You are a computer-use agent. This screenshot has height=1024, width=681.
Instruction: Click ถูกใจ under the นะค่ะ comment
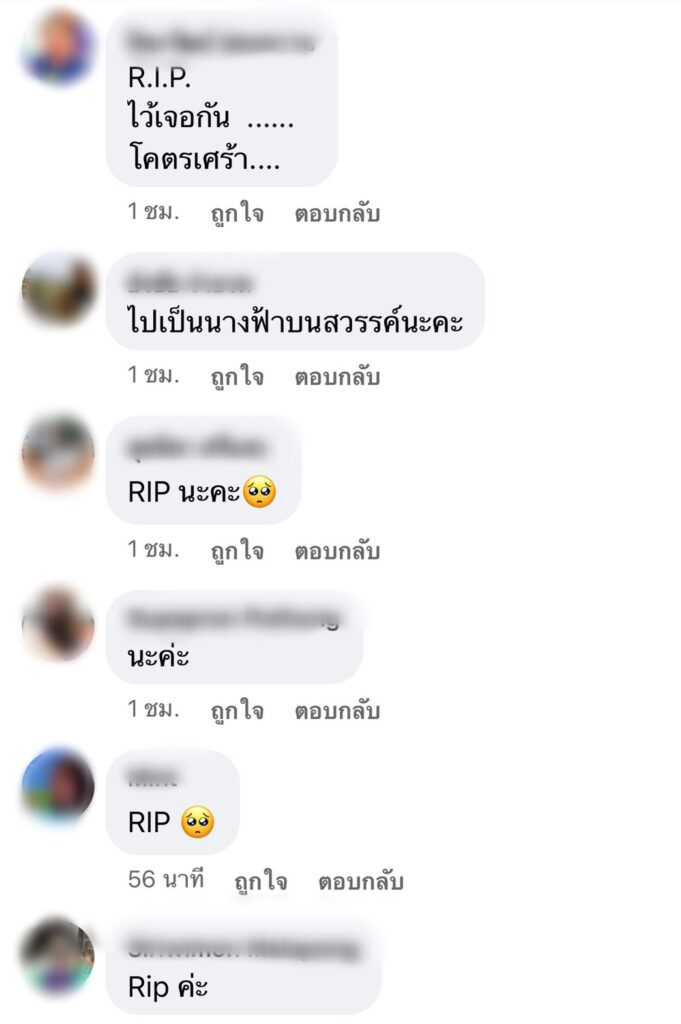click(237, 711)
